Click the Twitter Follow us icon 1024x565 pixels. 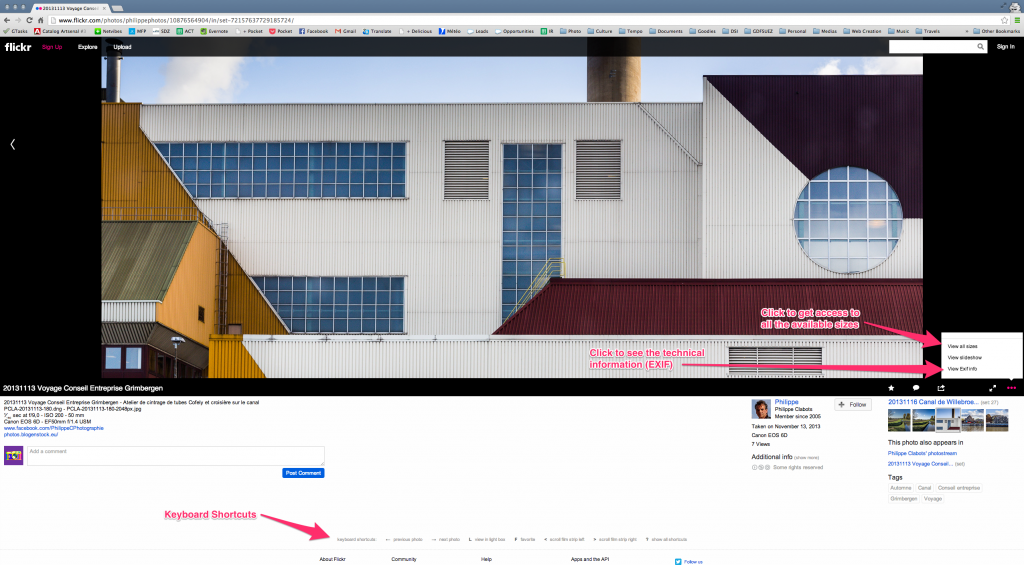[x=678, y=562]
